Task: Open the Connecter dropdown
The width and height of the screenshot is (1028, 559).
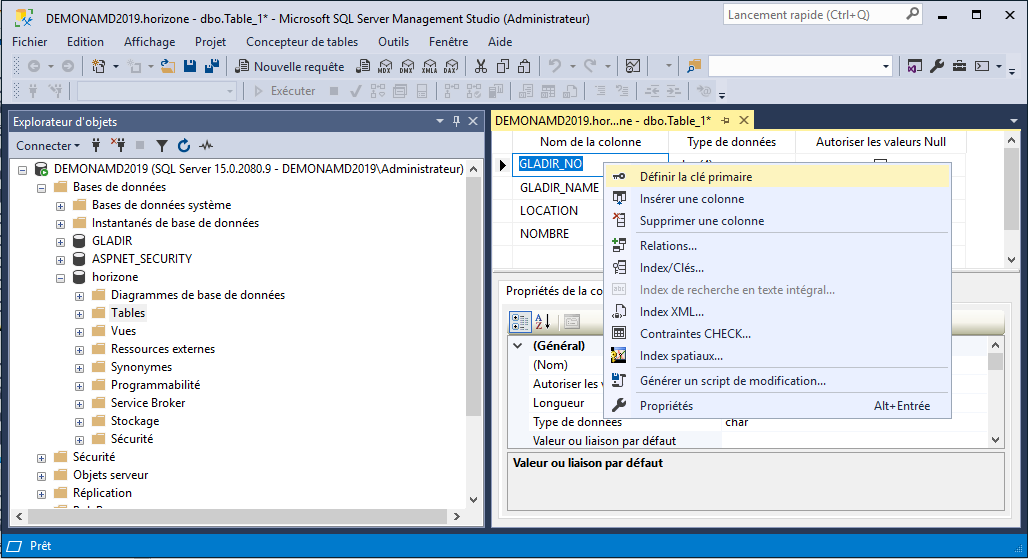Action: (48, 146)
